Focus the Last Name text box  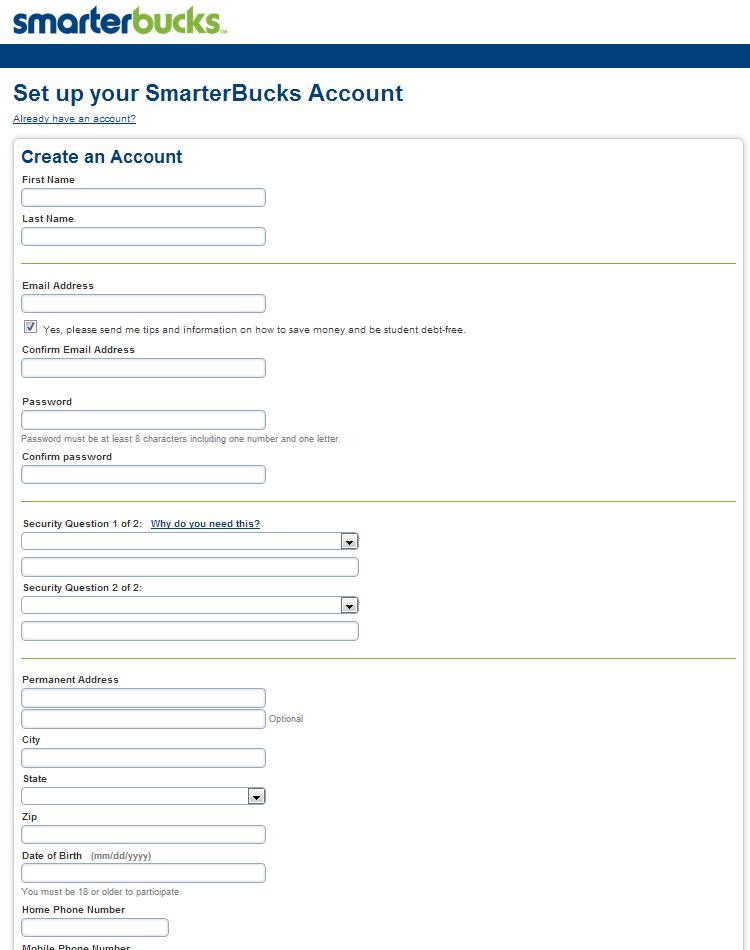click(143, 237)
